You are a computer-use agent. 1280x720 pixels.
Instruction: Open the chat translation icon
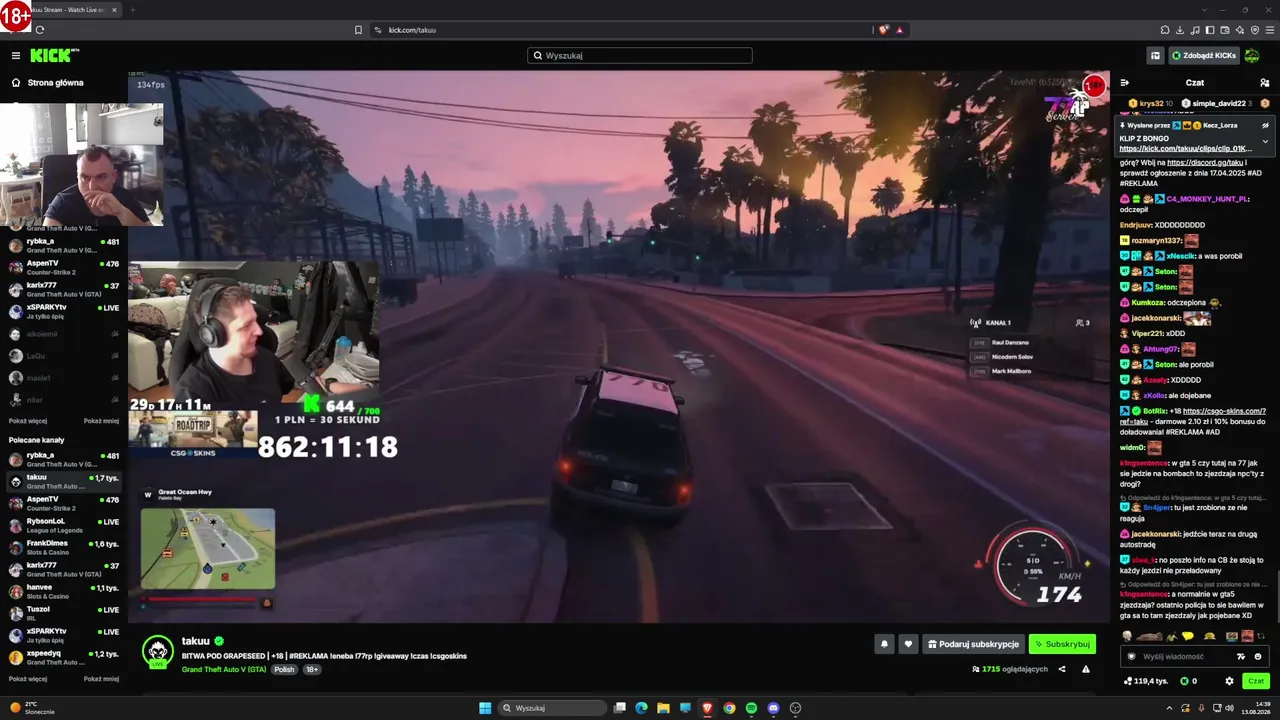coord(1241,657)
